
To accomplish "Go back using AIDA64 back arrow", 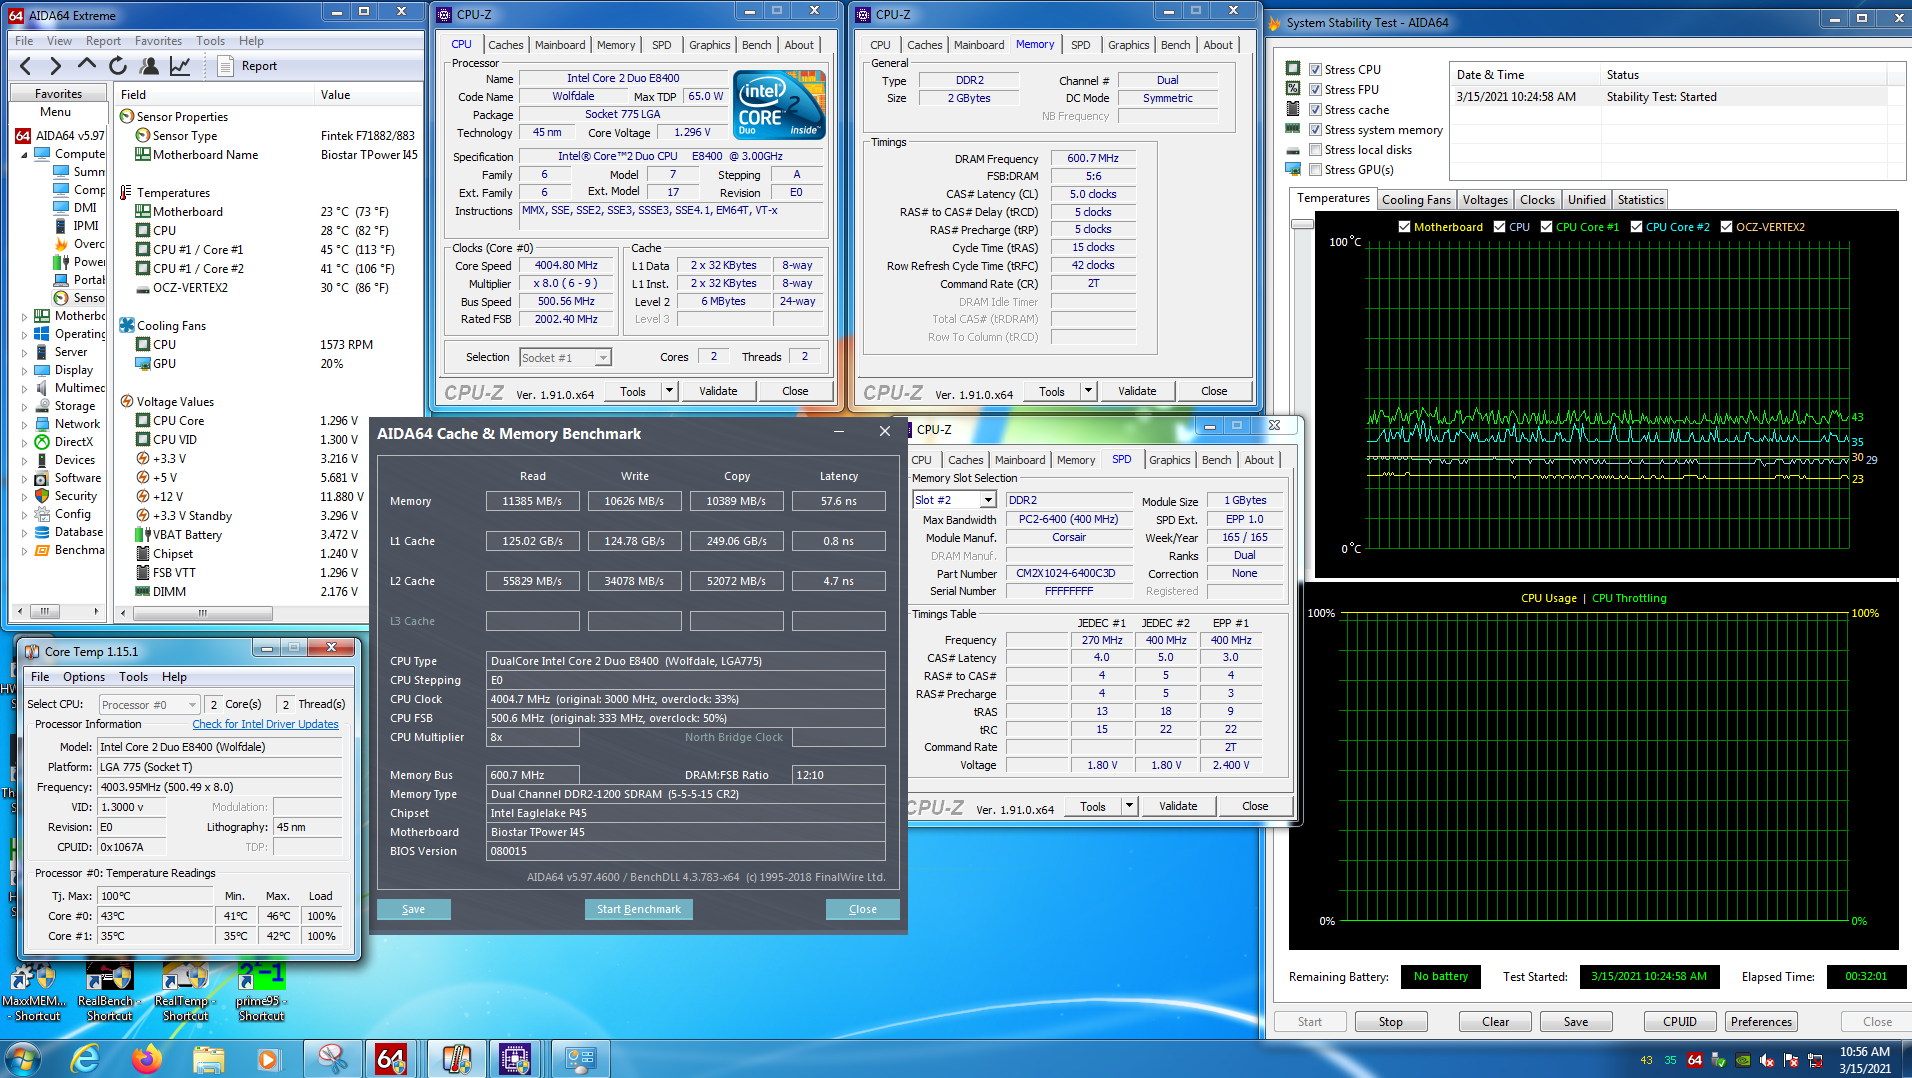I will (26, 66).
